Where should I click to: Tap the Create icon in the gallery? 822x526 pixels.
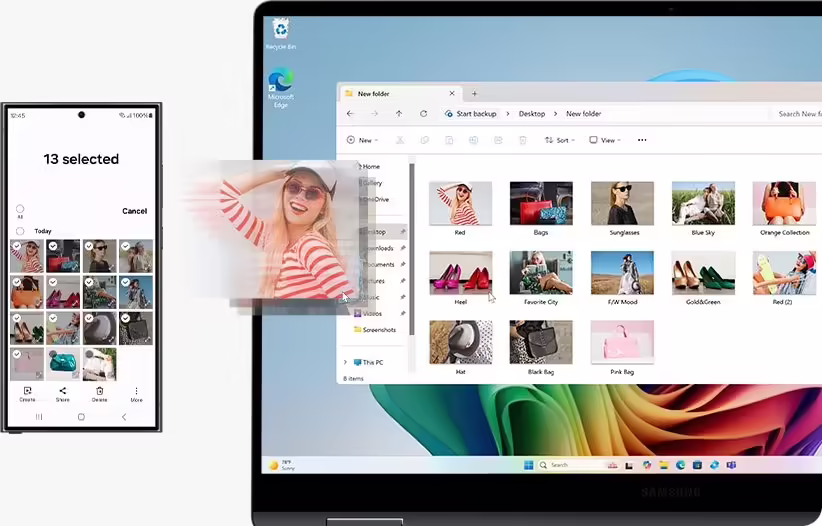(x=27, y=392)
